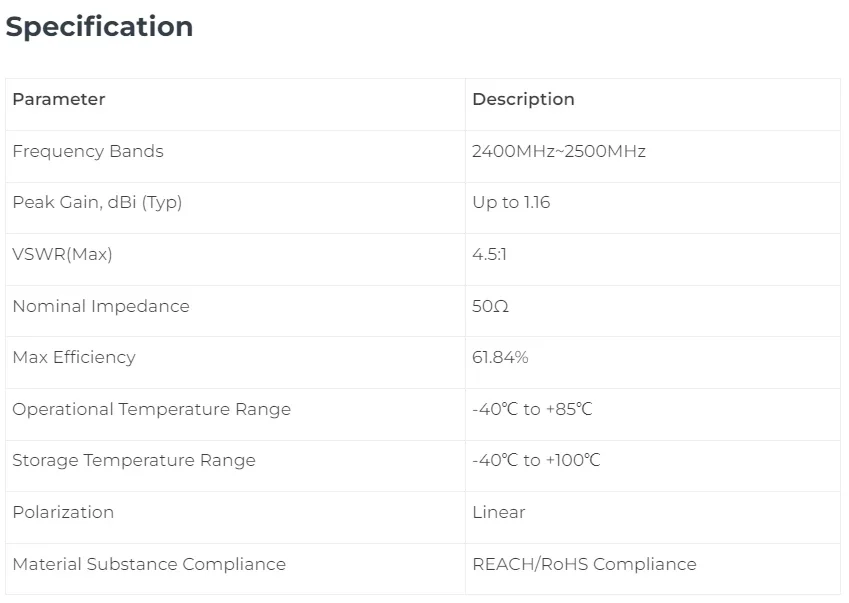Click Operational Temperature Range label
849x603 pixels.
[152, 409]
